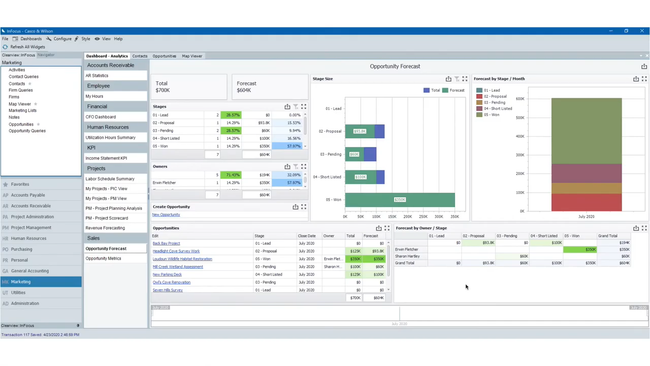Maximize the Owners widget
Screen dimensions: 650x366
click(x=304, y=167)
